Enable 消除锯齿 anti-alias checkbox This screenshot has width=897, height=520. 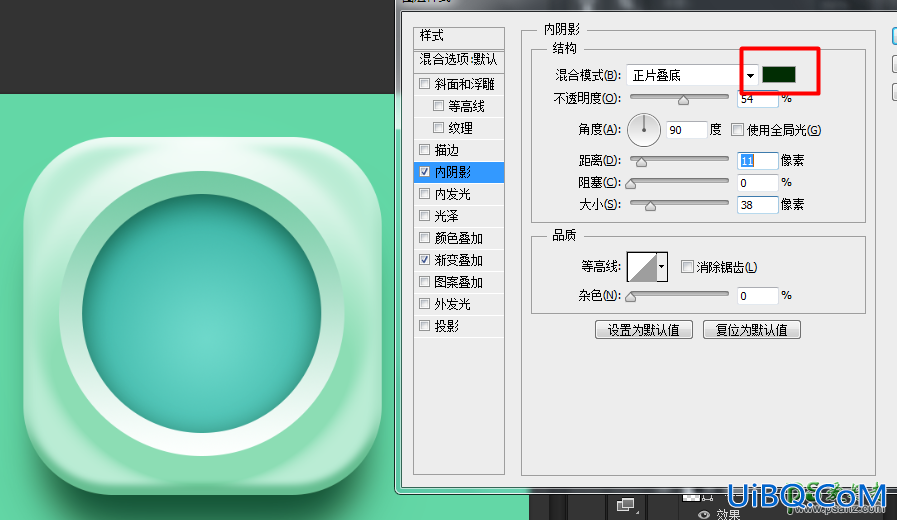point(687,267)
